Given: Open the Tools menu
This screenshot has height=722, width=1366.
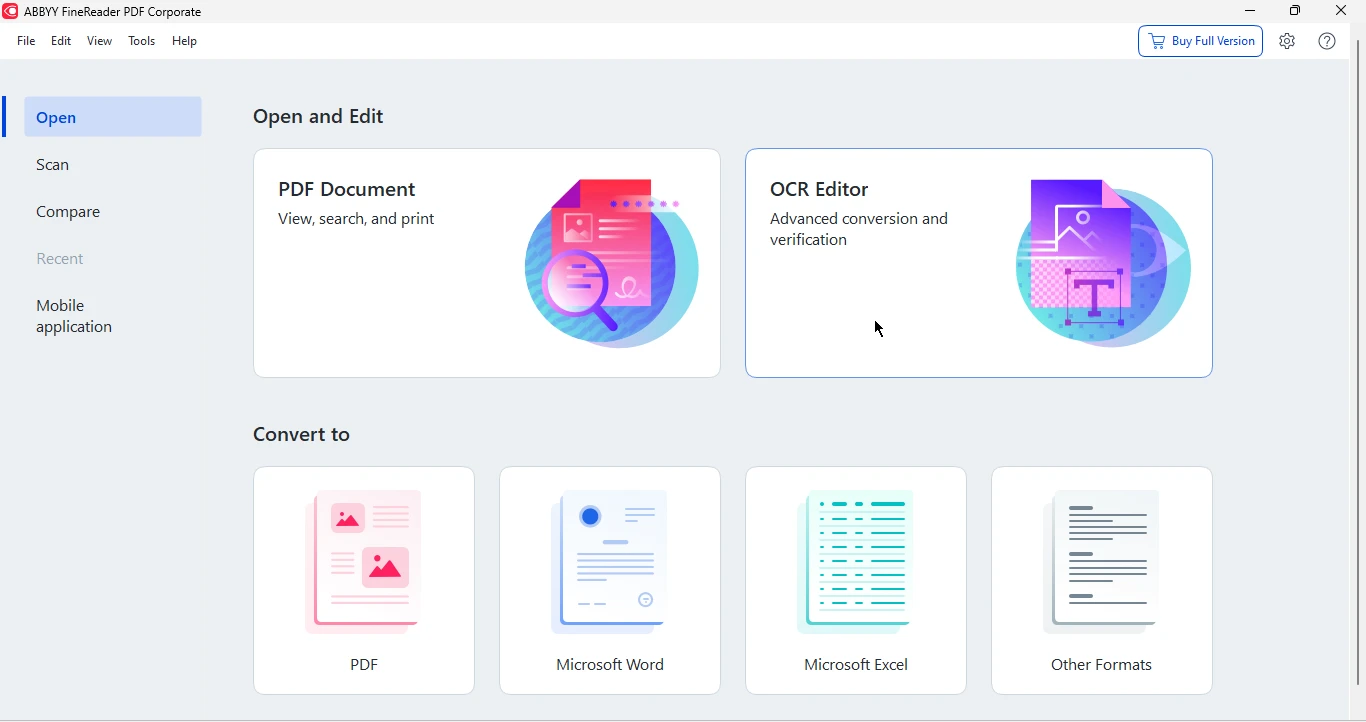Looking at the screenshot, I should [142, 42].
